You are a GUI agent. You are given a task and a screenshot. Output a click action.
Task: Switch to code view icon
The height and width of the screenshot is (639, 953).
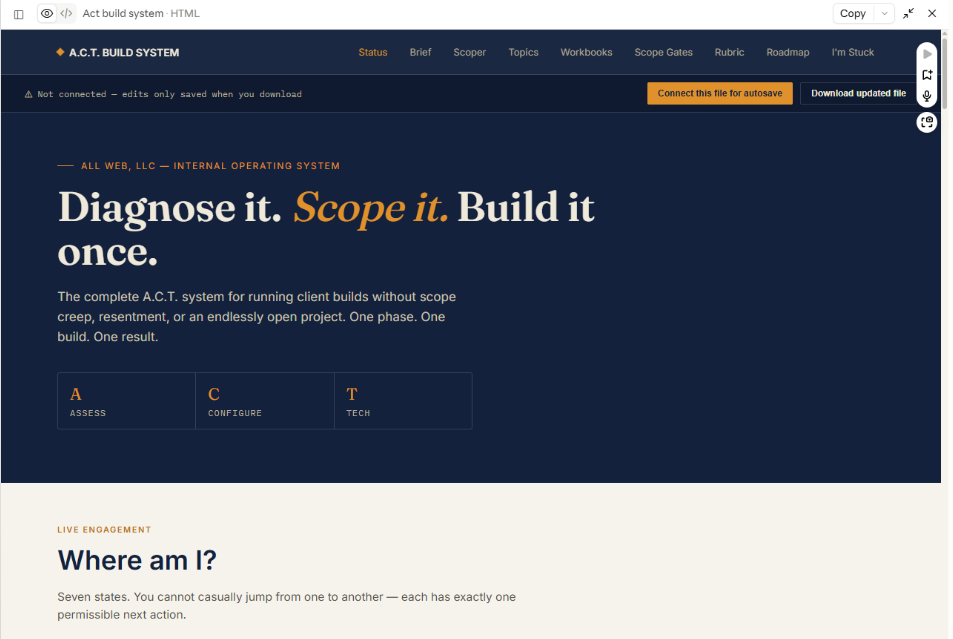tap(66, 13)
